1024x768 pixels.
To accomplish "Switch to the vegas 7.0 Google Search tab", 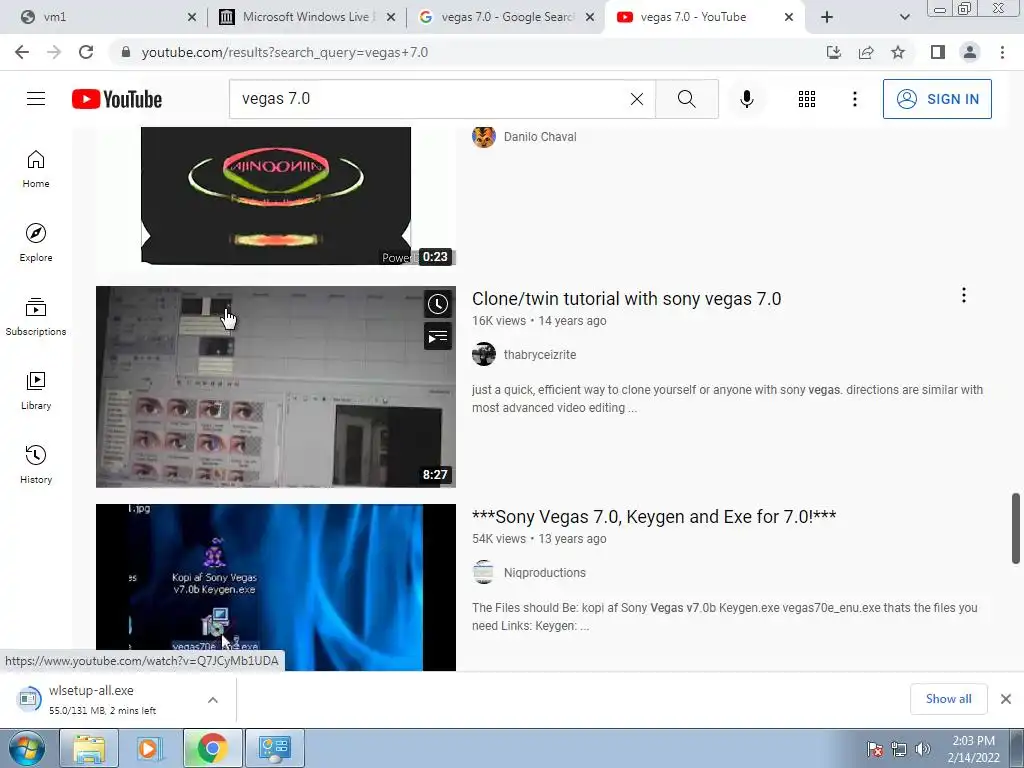I will (506, 17).
